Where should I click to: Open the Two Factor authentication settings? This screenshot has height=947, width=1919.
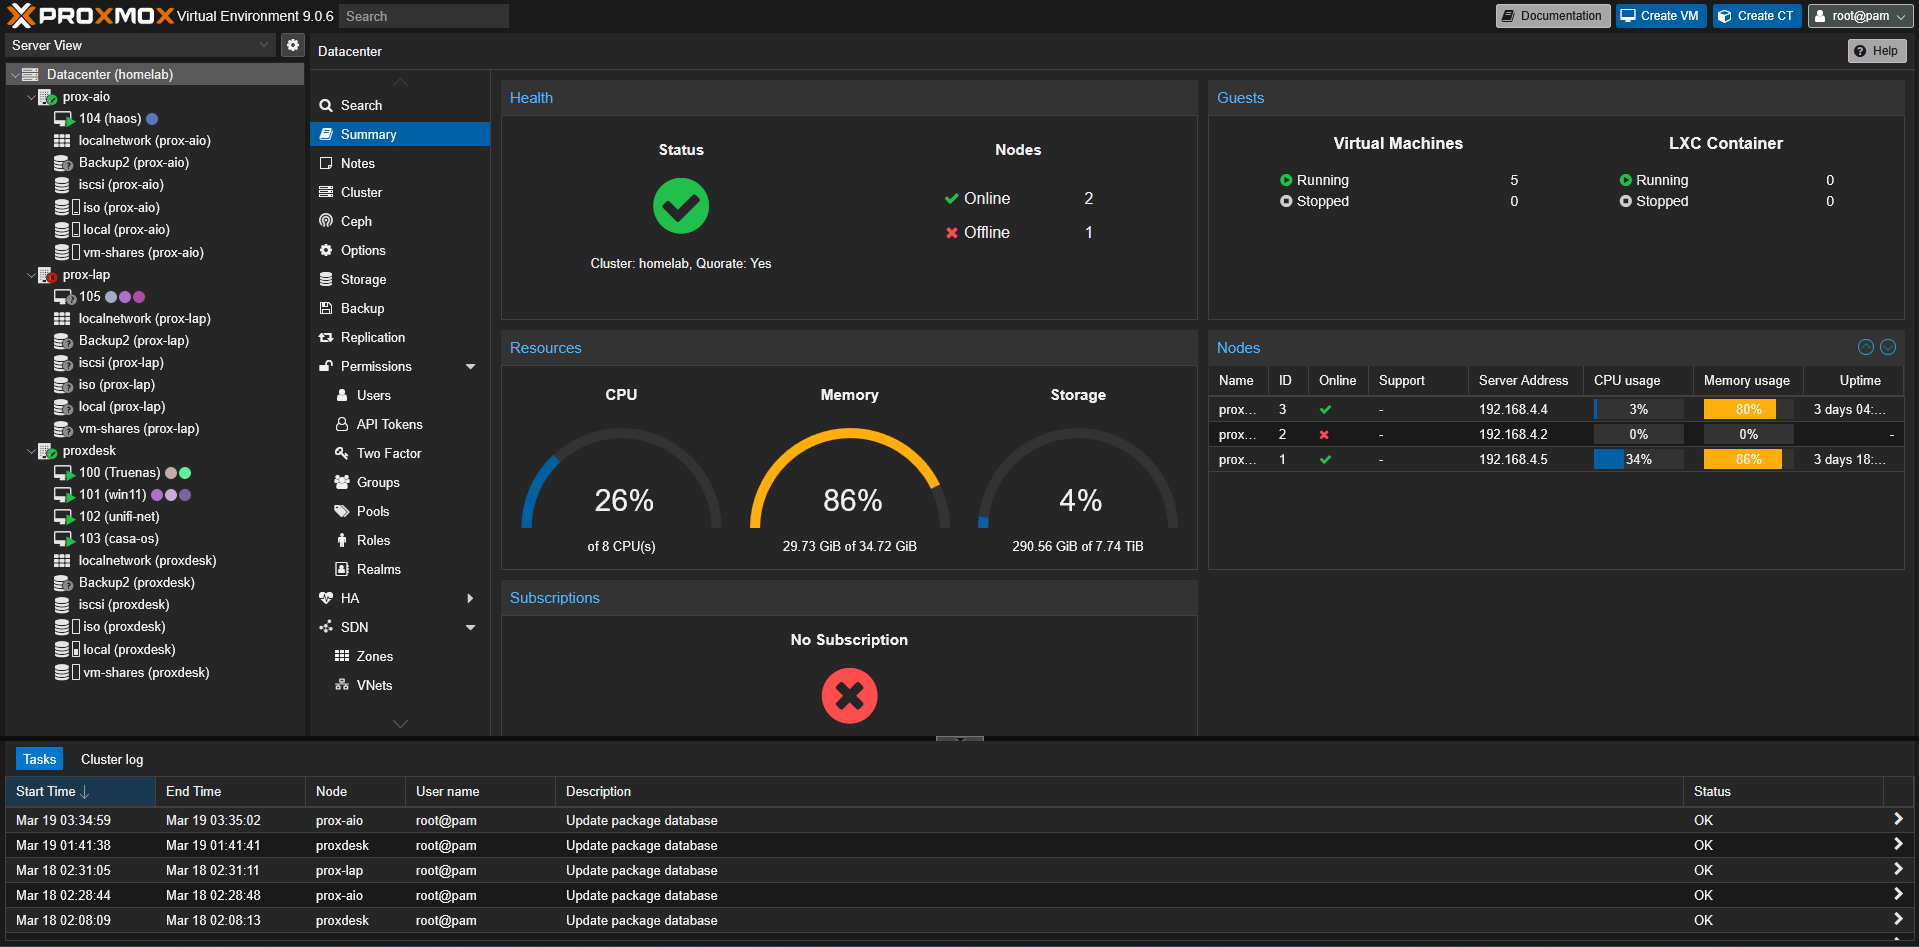(386, 453)
